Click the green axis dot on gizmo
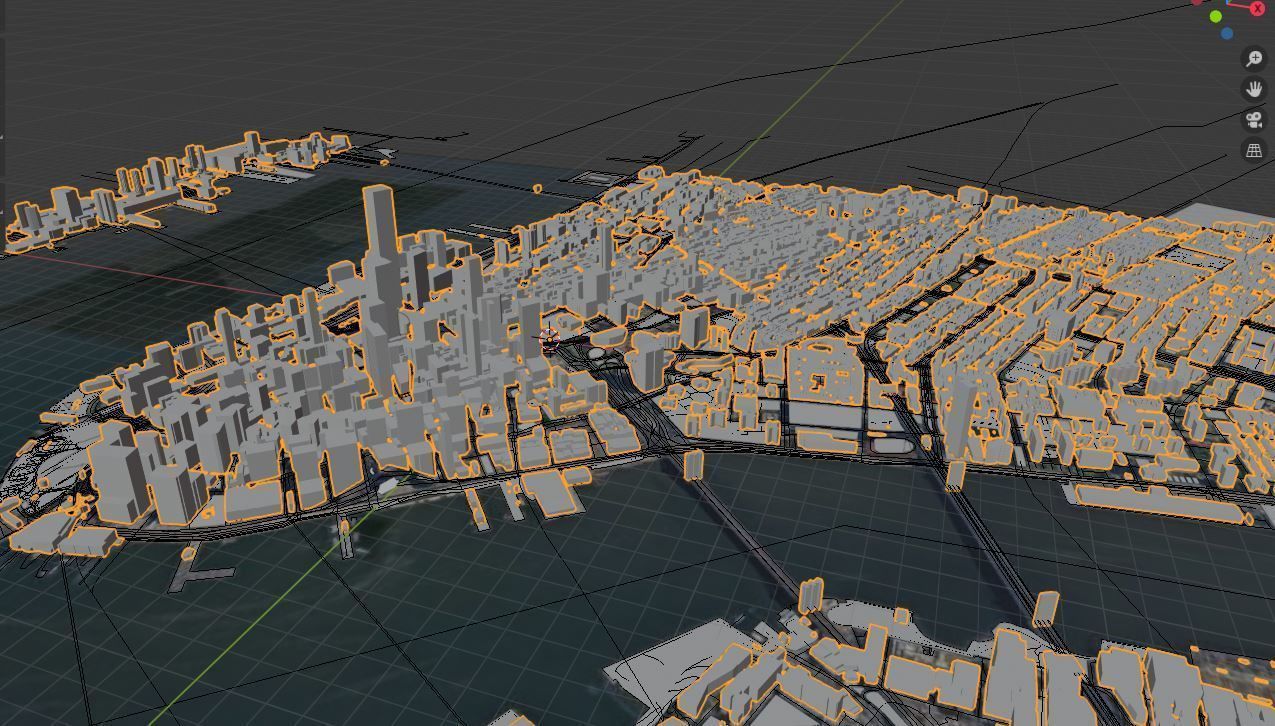Viewport: 1275px width, 726px height. point(1216,16)
